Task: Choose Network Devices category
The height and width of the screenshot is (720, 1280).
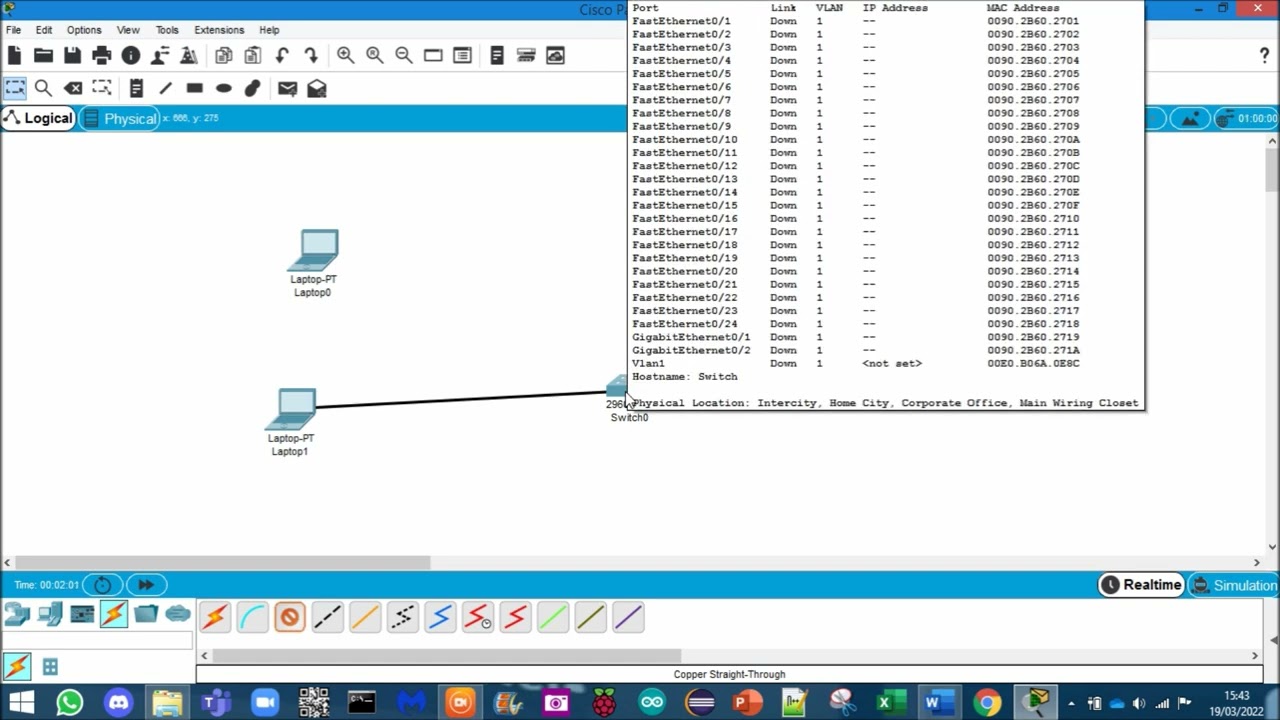Action: (x=17, y=614)
